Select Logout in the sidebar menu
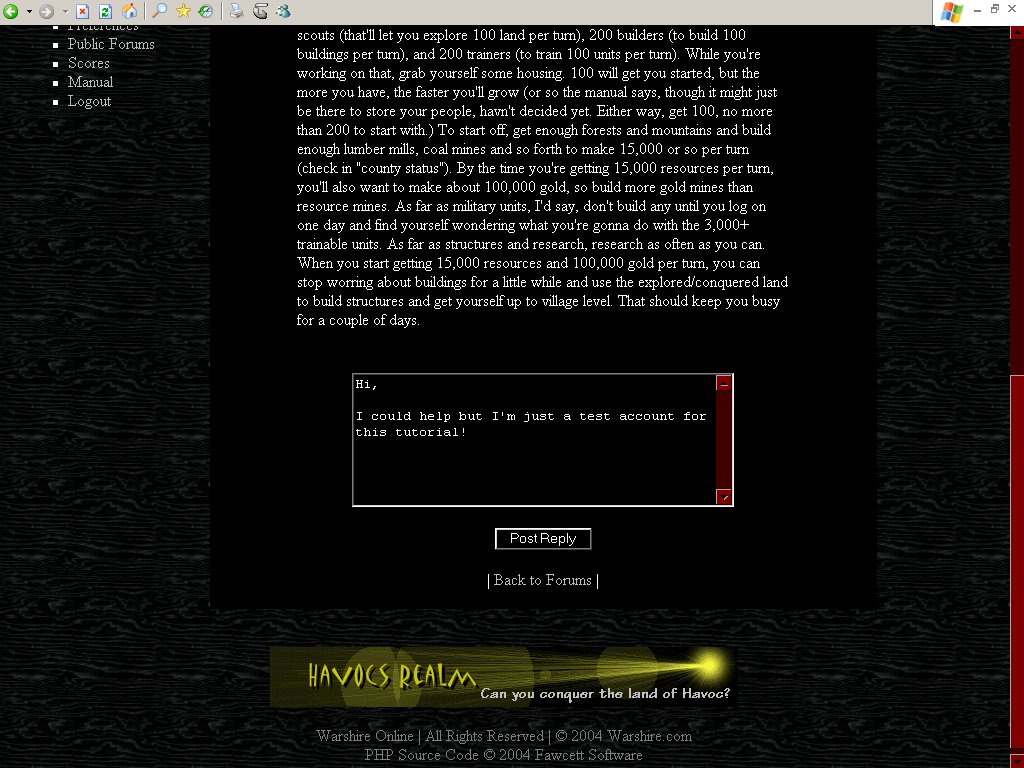This screenshot has width=1024, height=768. pyautogui.click(x=89, y=101)
